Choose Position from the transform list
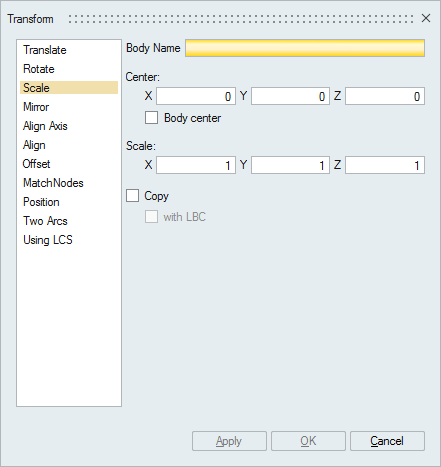The width and height of the screenshot is (441, 467). [69, 202]
